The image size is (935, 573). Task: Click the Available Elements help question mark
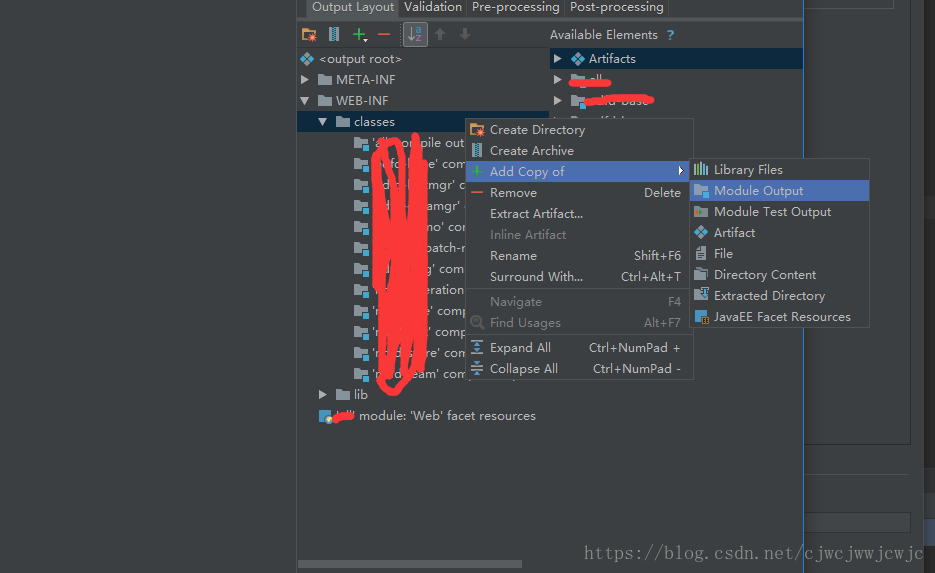point(671,35)
